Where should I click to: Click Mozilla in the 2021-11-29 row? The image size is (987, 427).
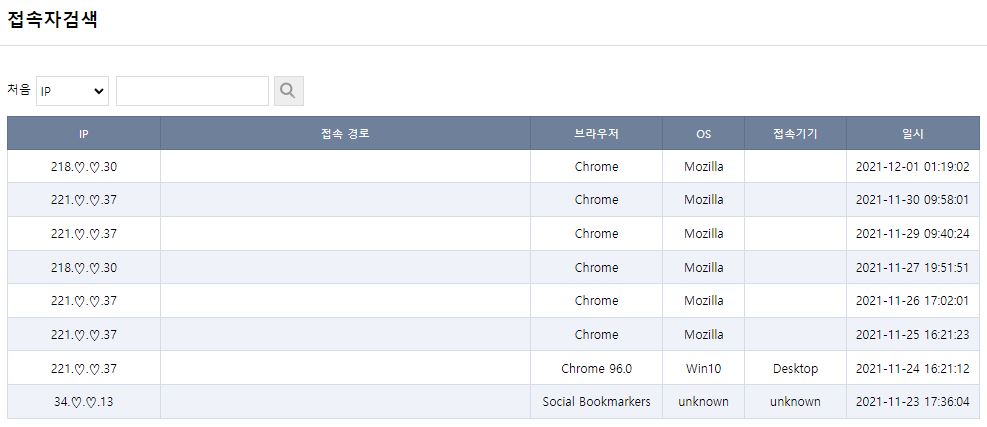(703, 234)
